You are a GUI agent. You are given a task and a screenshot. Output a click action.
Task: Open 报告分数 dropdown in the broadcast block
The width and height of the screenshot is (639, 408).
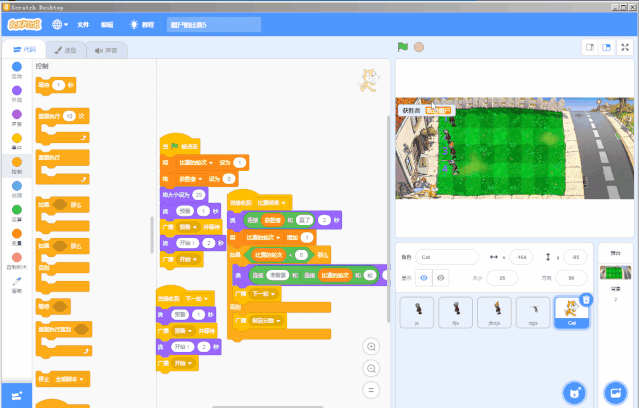[267, 321]
